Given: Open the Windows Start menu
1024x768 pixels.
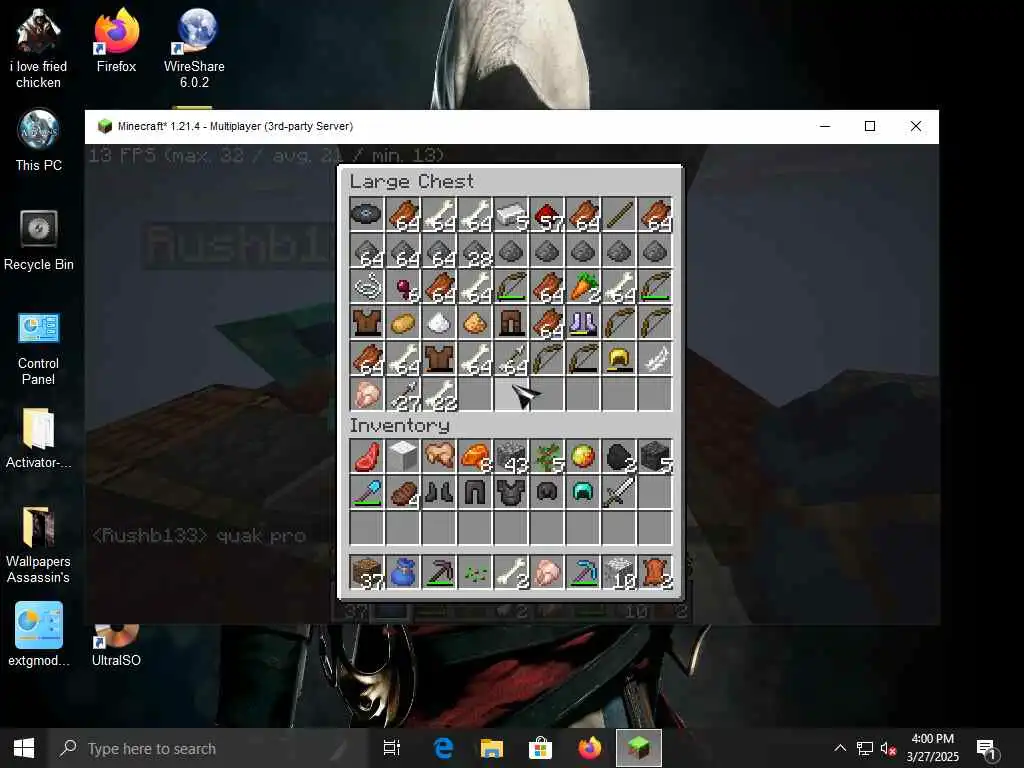Looking at the screenshot, I should point(24,748).
